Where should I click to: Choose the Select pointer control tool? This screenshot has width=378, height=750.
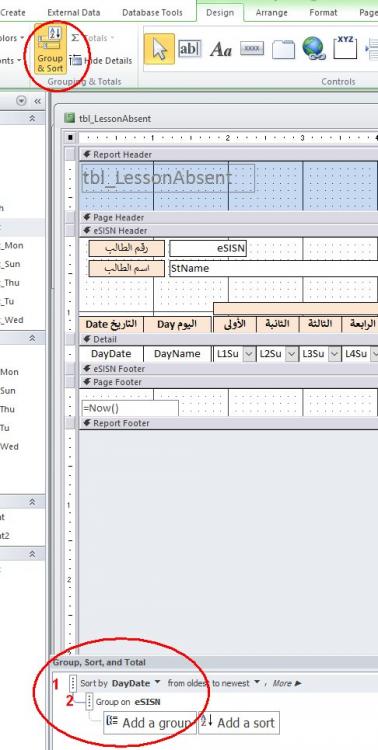coord(159,49)
